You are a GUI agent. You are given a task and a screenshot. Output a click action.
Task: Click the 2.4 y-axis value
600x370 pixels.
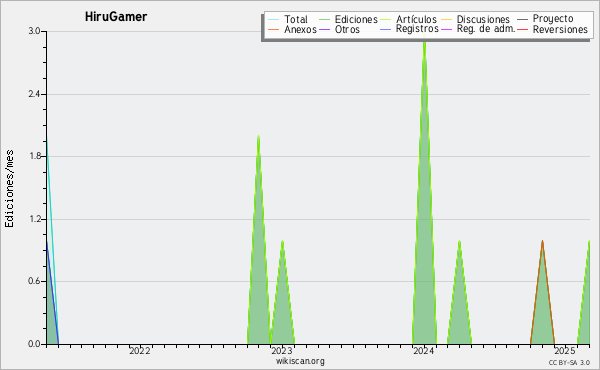pos(34,94)
